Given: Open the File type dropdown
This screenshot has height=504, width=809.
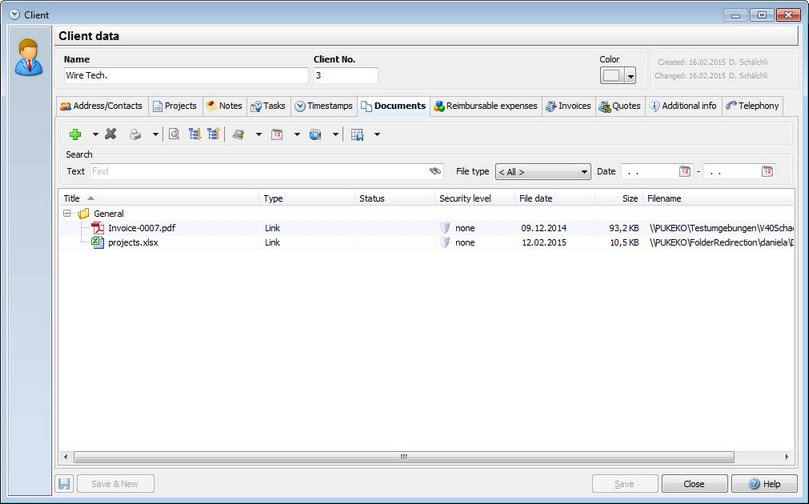Looking at the screenshot, I should [x=543, y=172].
